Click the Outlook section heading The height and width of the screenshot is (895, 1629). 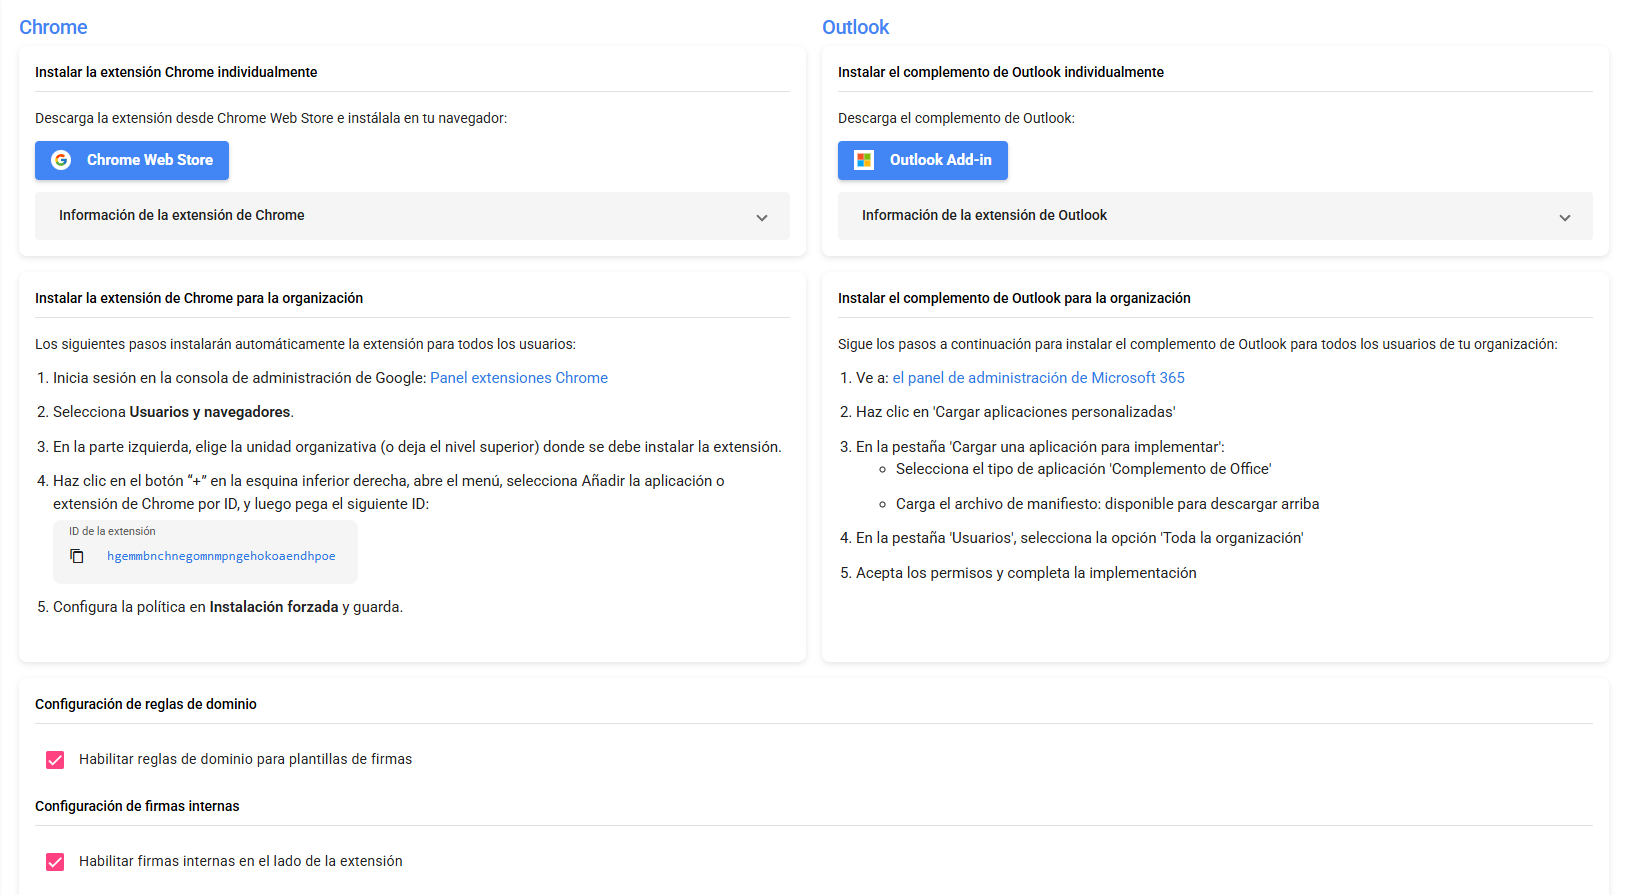[x=855, y=27]
